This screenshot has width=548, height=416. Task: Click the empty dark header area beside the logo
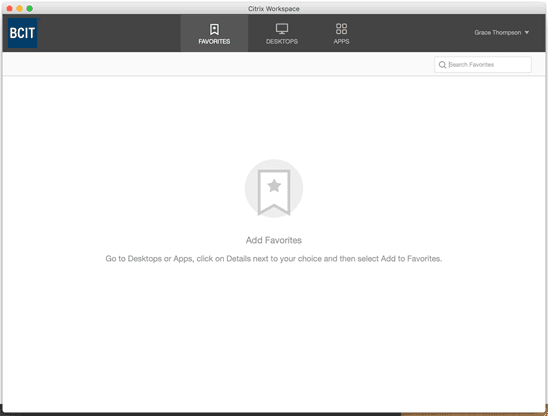[x=109, y=33]
